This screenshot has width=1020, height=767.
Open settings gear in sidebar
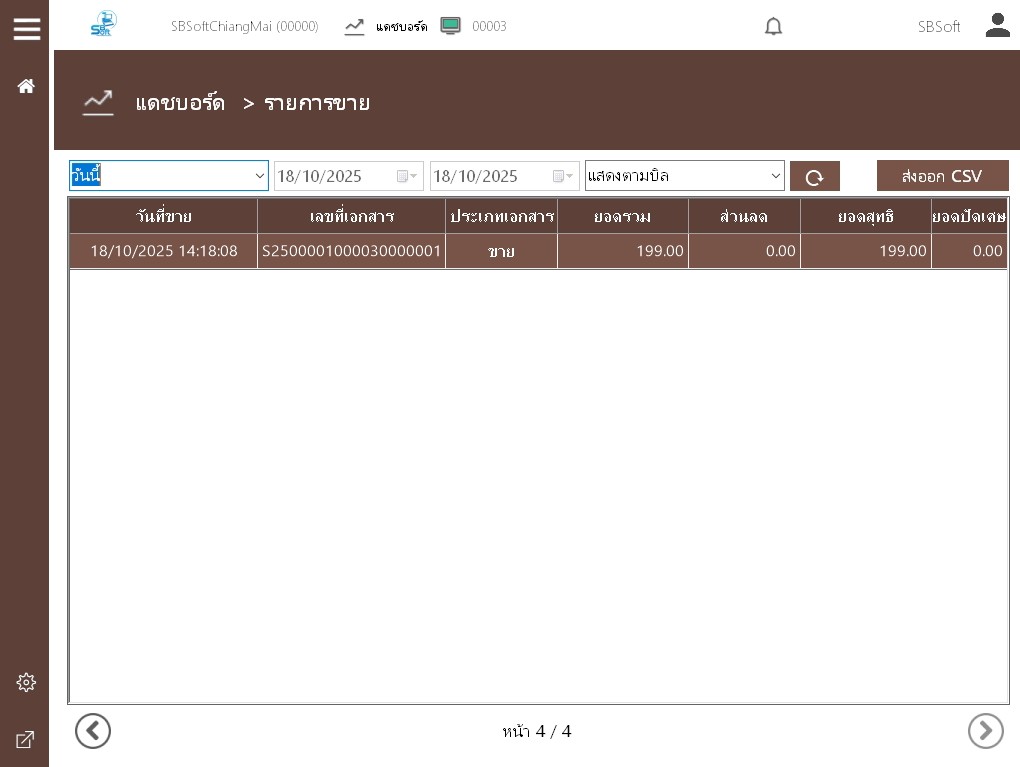point(26,682)
